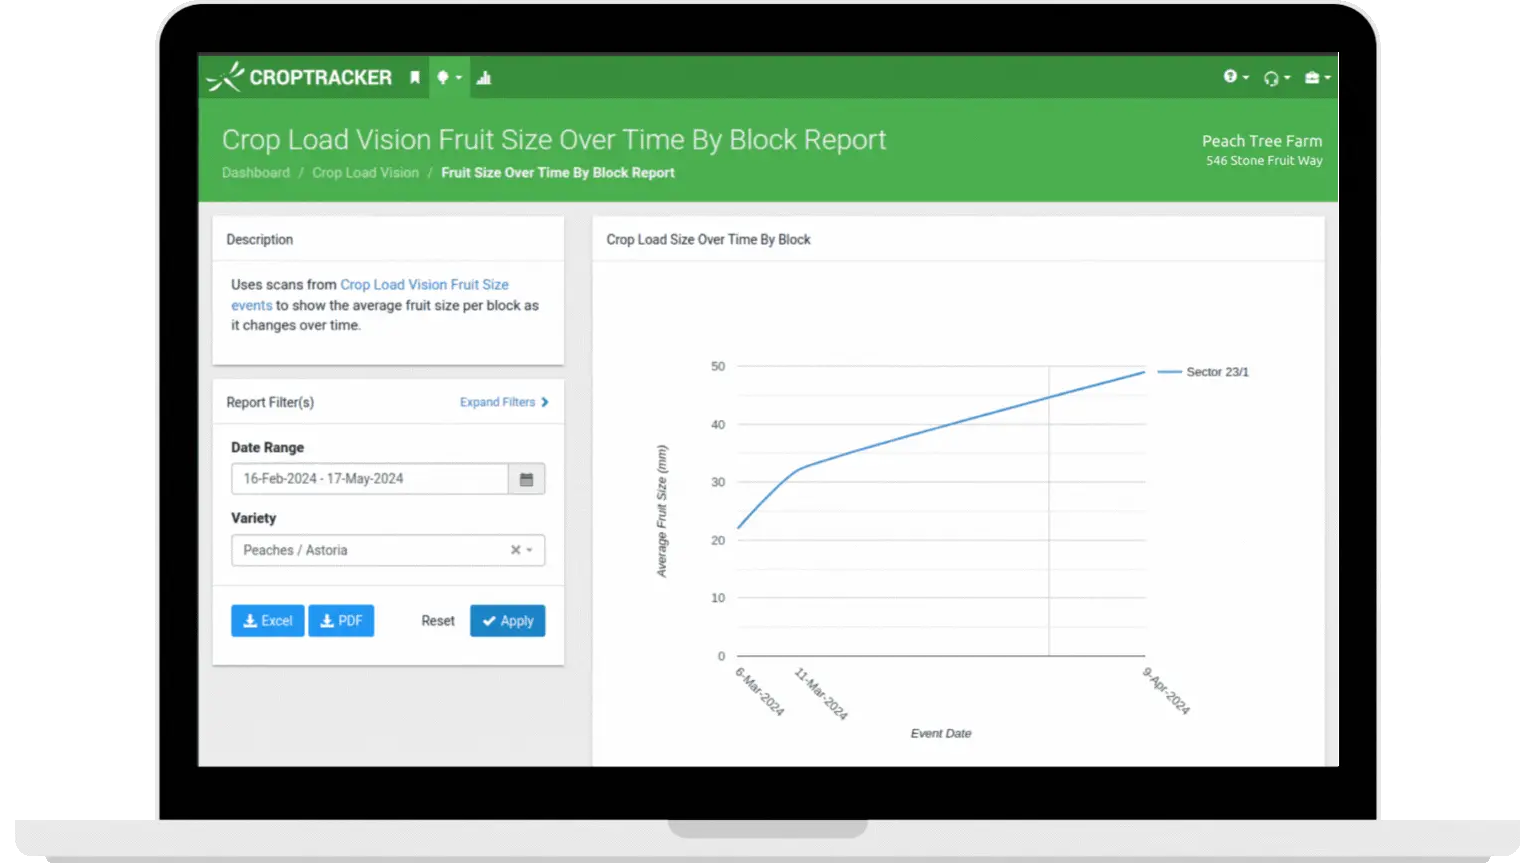The height and width of the screenshot is (864, 1536).
Task: Open the headset support menu
Action: pyautogui.click(x=1277, y=78)
